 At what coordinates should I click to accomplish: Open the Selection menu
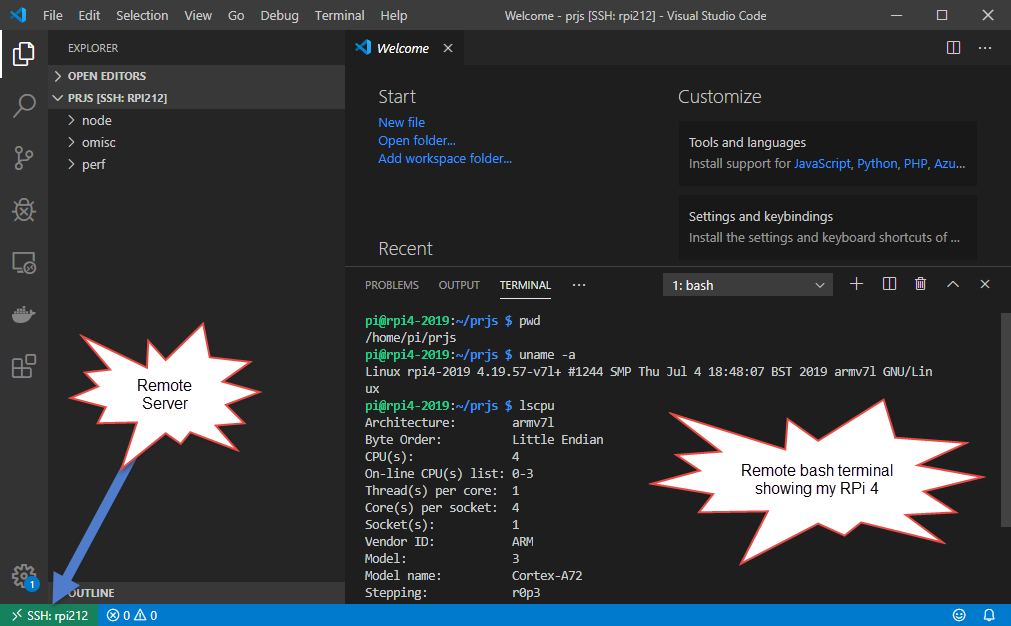tap(142, 15)
